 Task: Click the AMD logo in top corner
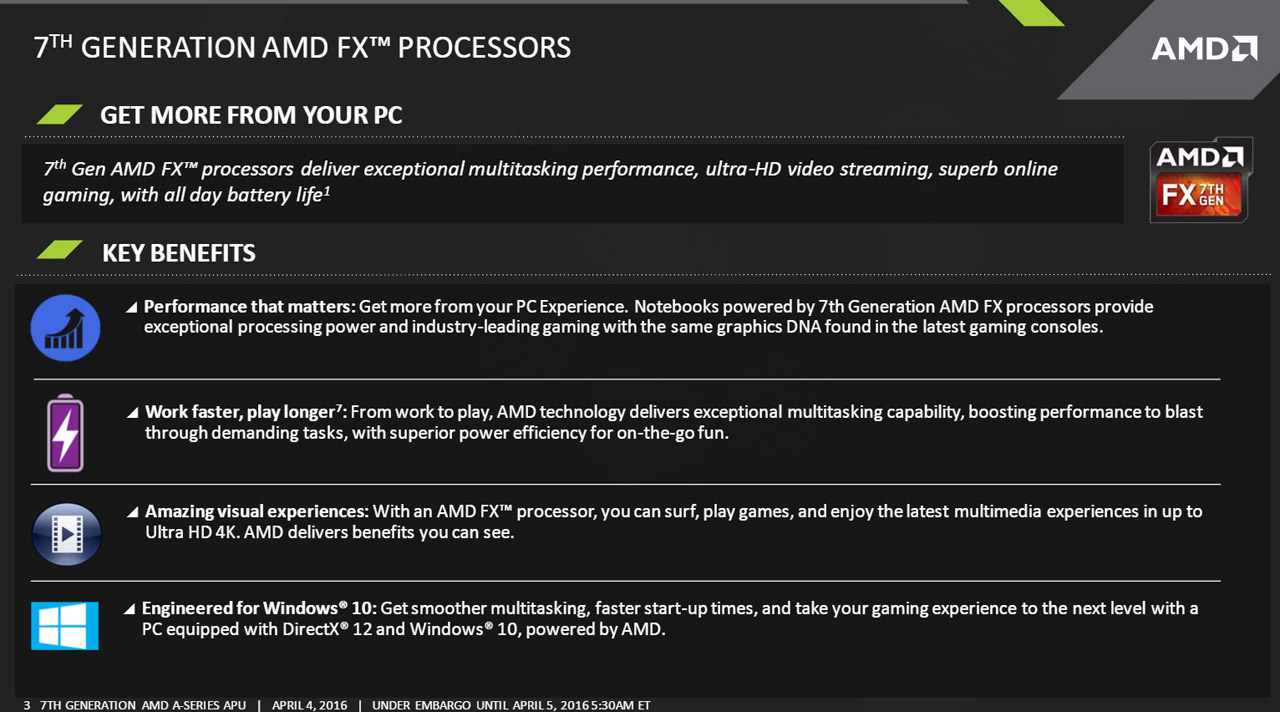(1204, 48)
